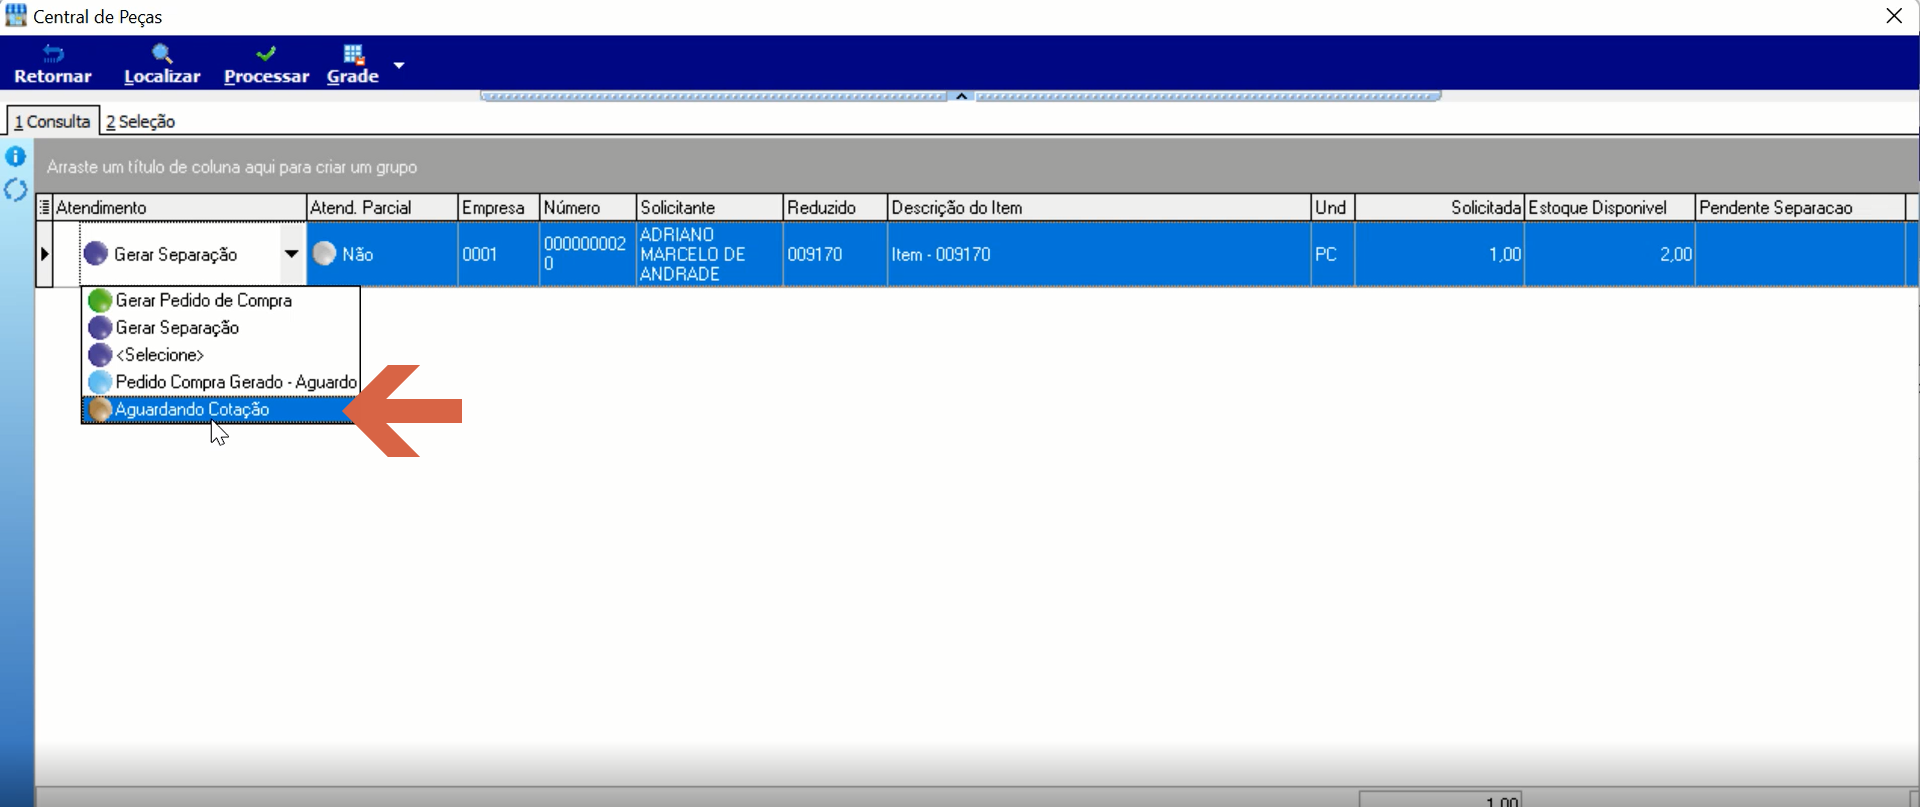Choose the <Selecione> list option
The height and width of the screenshot is (807, 1920).
(220, 354)
